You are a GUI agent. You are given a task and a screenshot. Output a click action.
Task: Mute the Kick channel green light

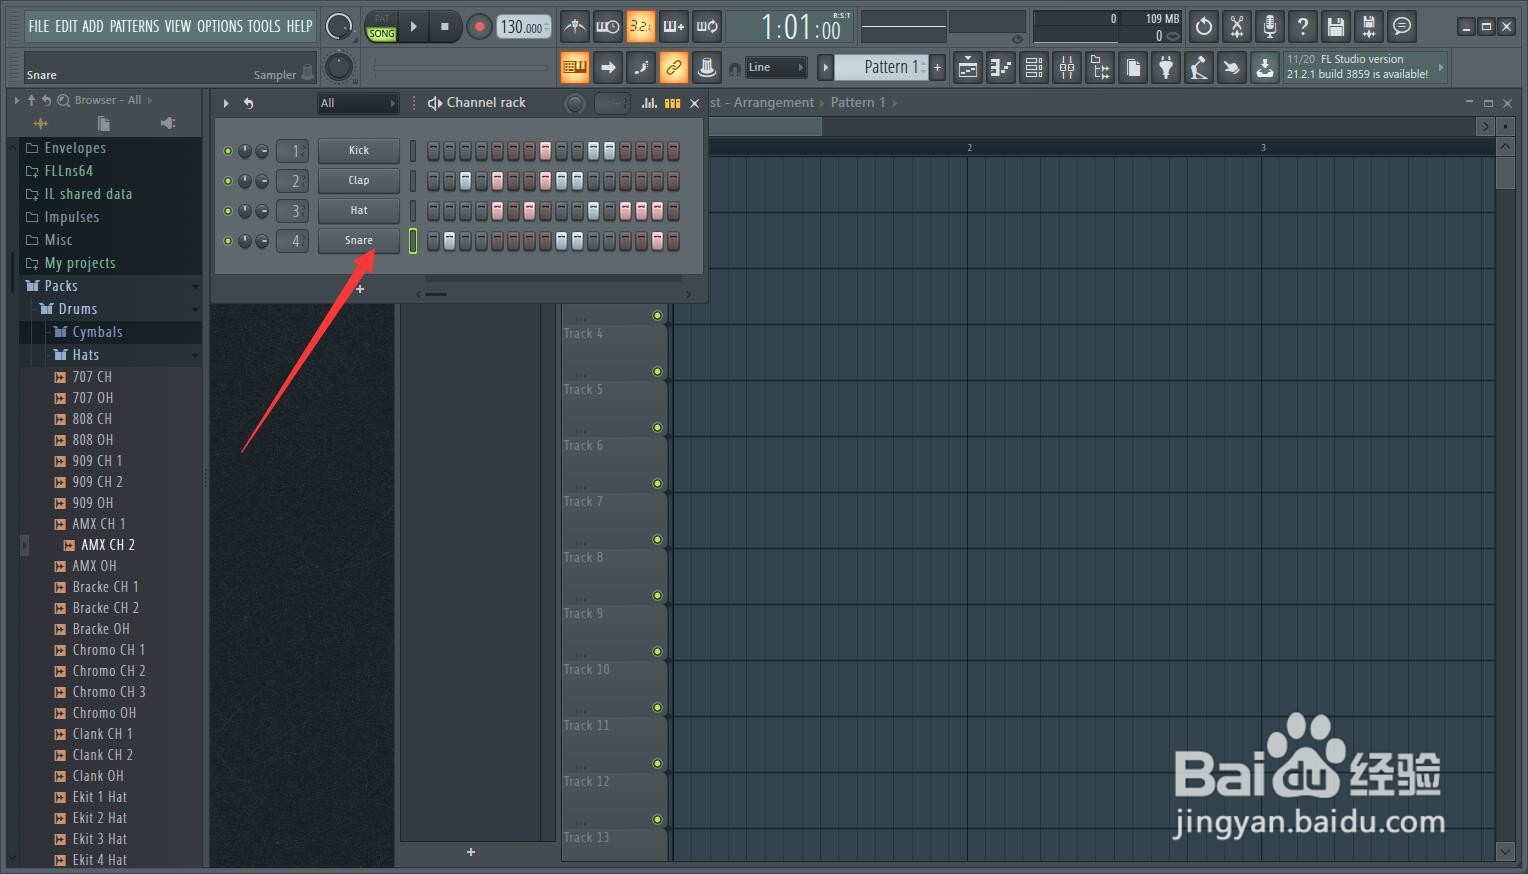[228, 151]
